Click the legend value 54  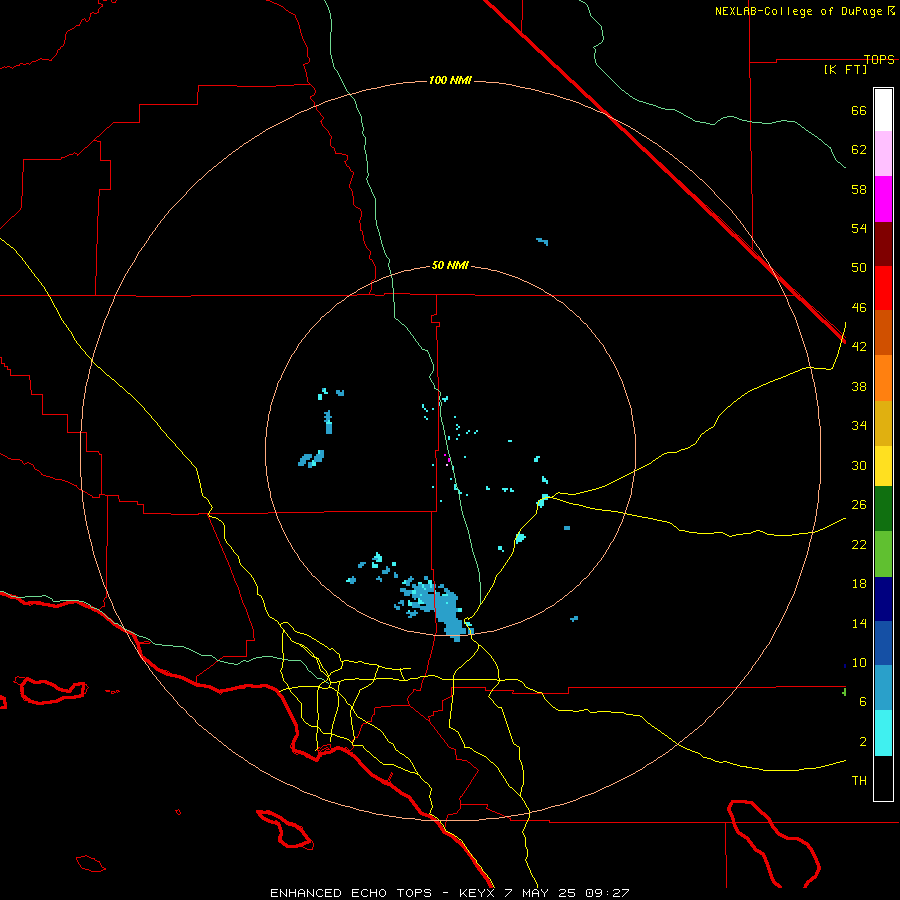tap(859, 228)
